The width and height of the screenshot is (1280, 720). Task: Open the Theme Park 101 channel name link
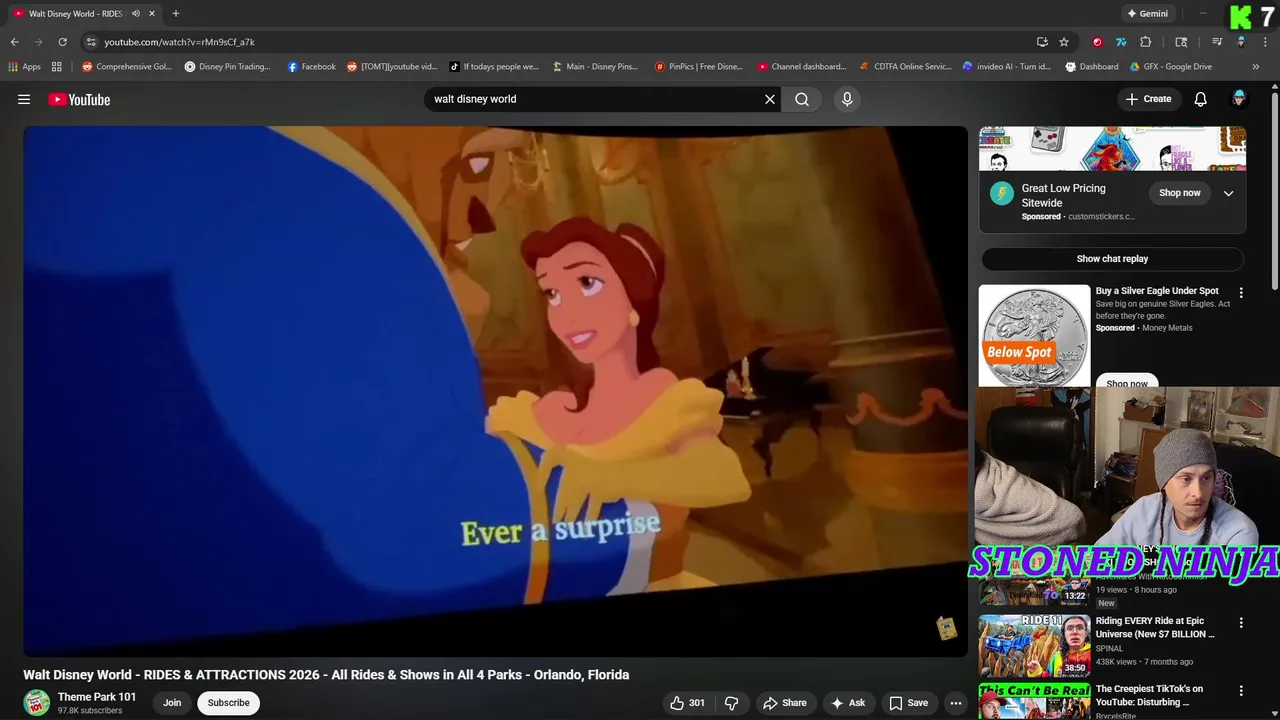pos(97,697)
